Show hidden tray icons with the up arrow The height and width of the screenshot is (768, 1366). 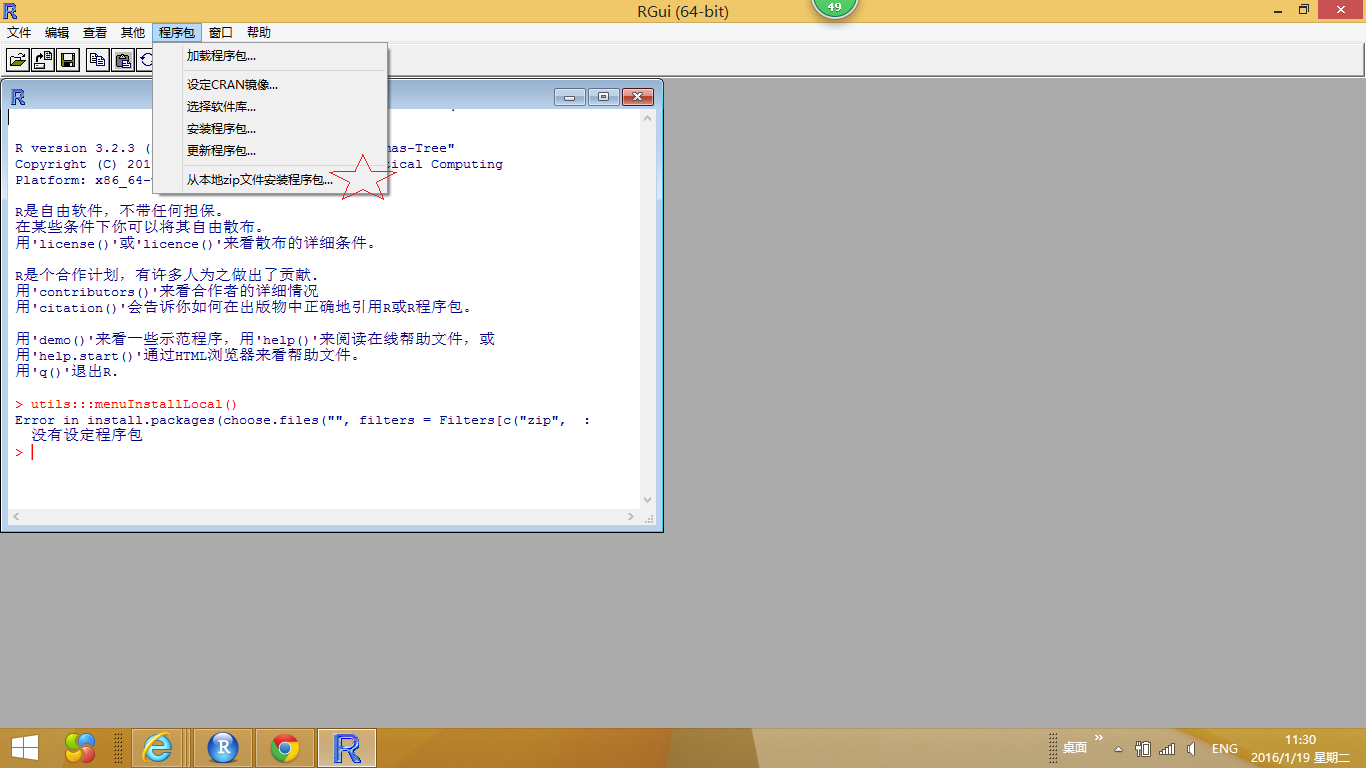click(1118, 749)
